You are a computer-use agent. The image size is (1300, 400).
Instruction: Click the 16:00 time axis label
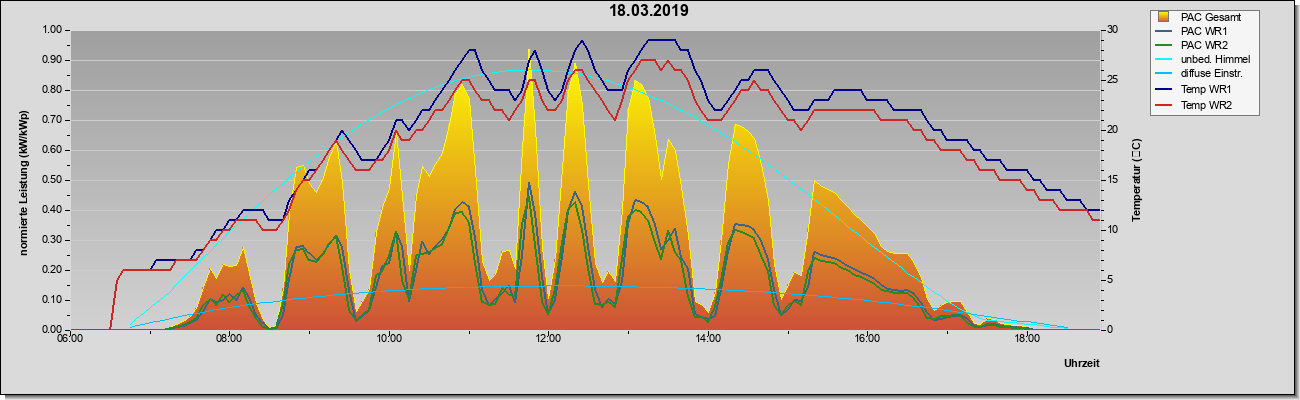pos(867,340)
